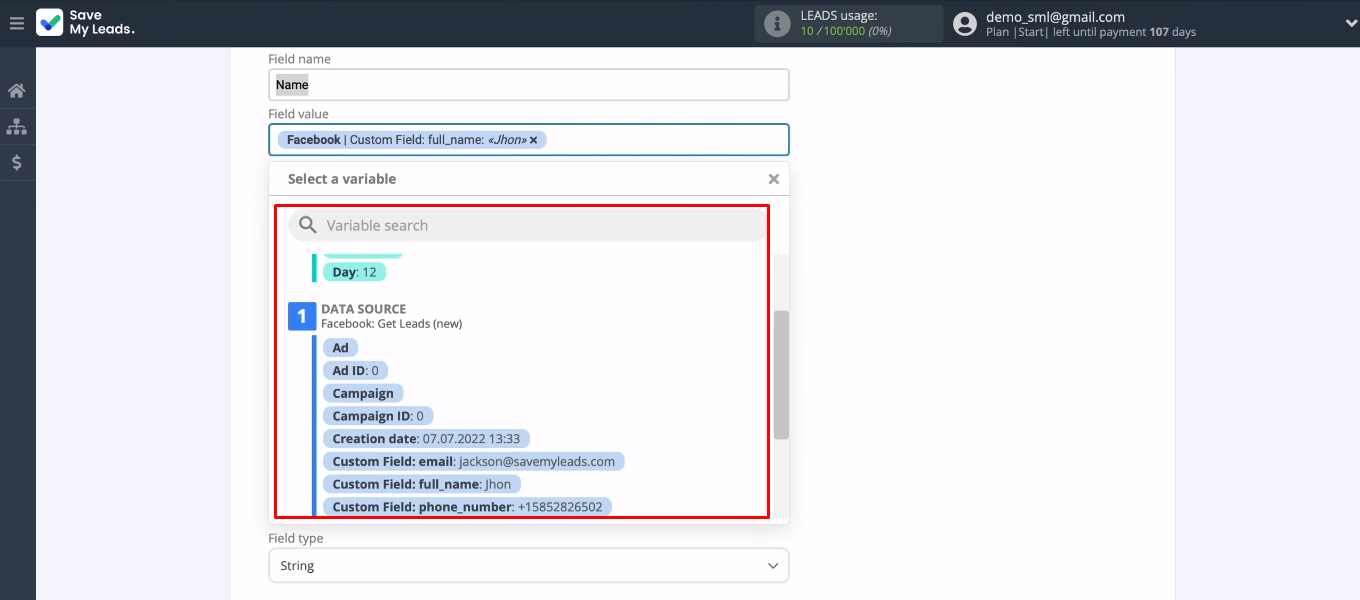Image resolution: width=1360 pixels, height=600 pixels.
Task: Remove the full_name tag with its x
Action: tap(534, 140)
